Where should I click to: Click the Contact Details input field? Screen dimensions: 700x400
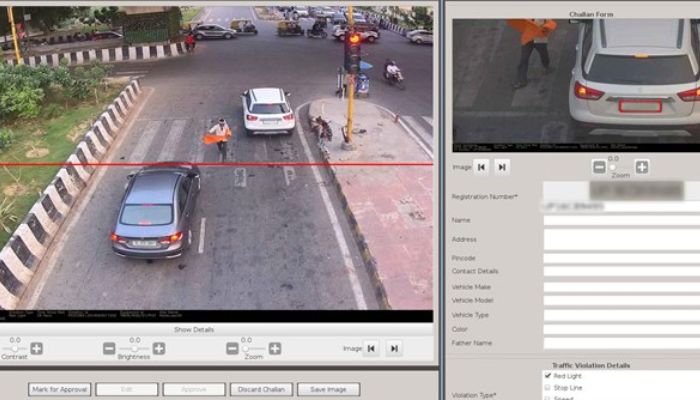(621, 271)
